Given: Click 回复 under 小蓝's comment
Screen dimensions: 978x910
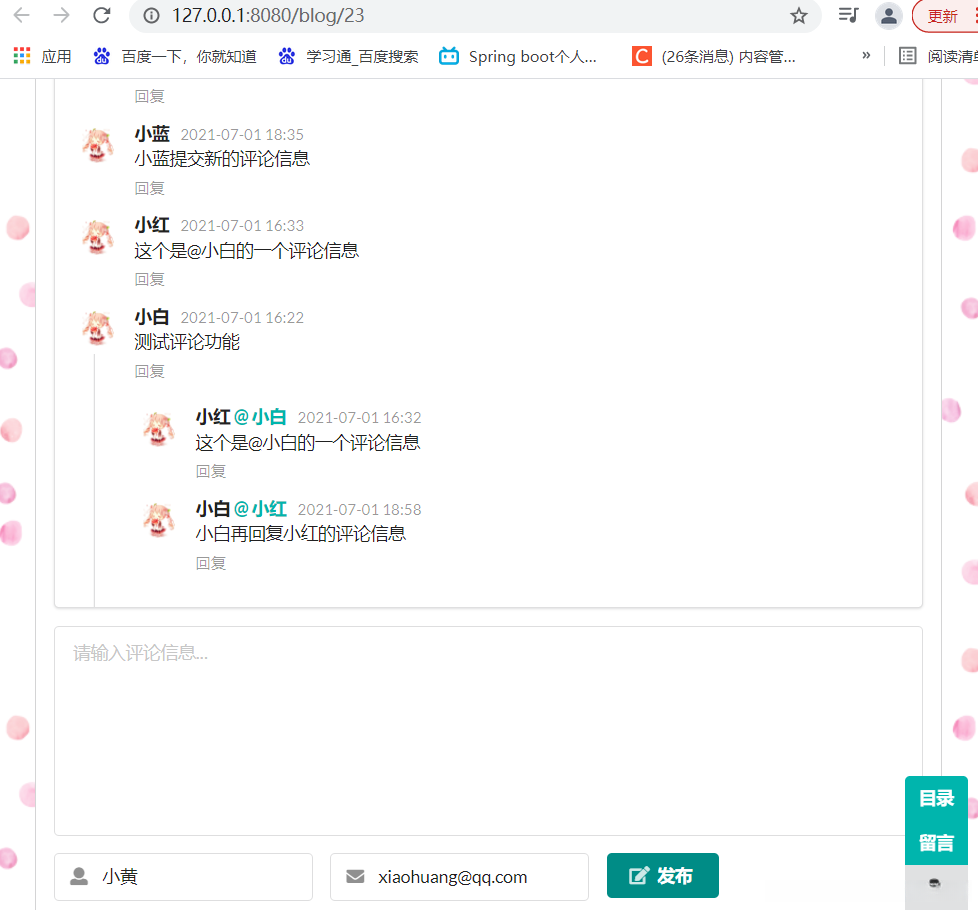Looking at the screenshot, I should tap(148, 188).
